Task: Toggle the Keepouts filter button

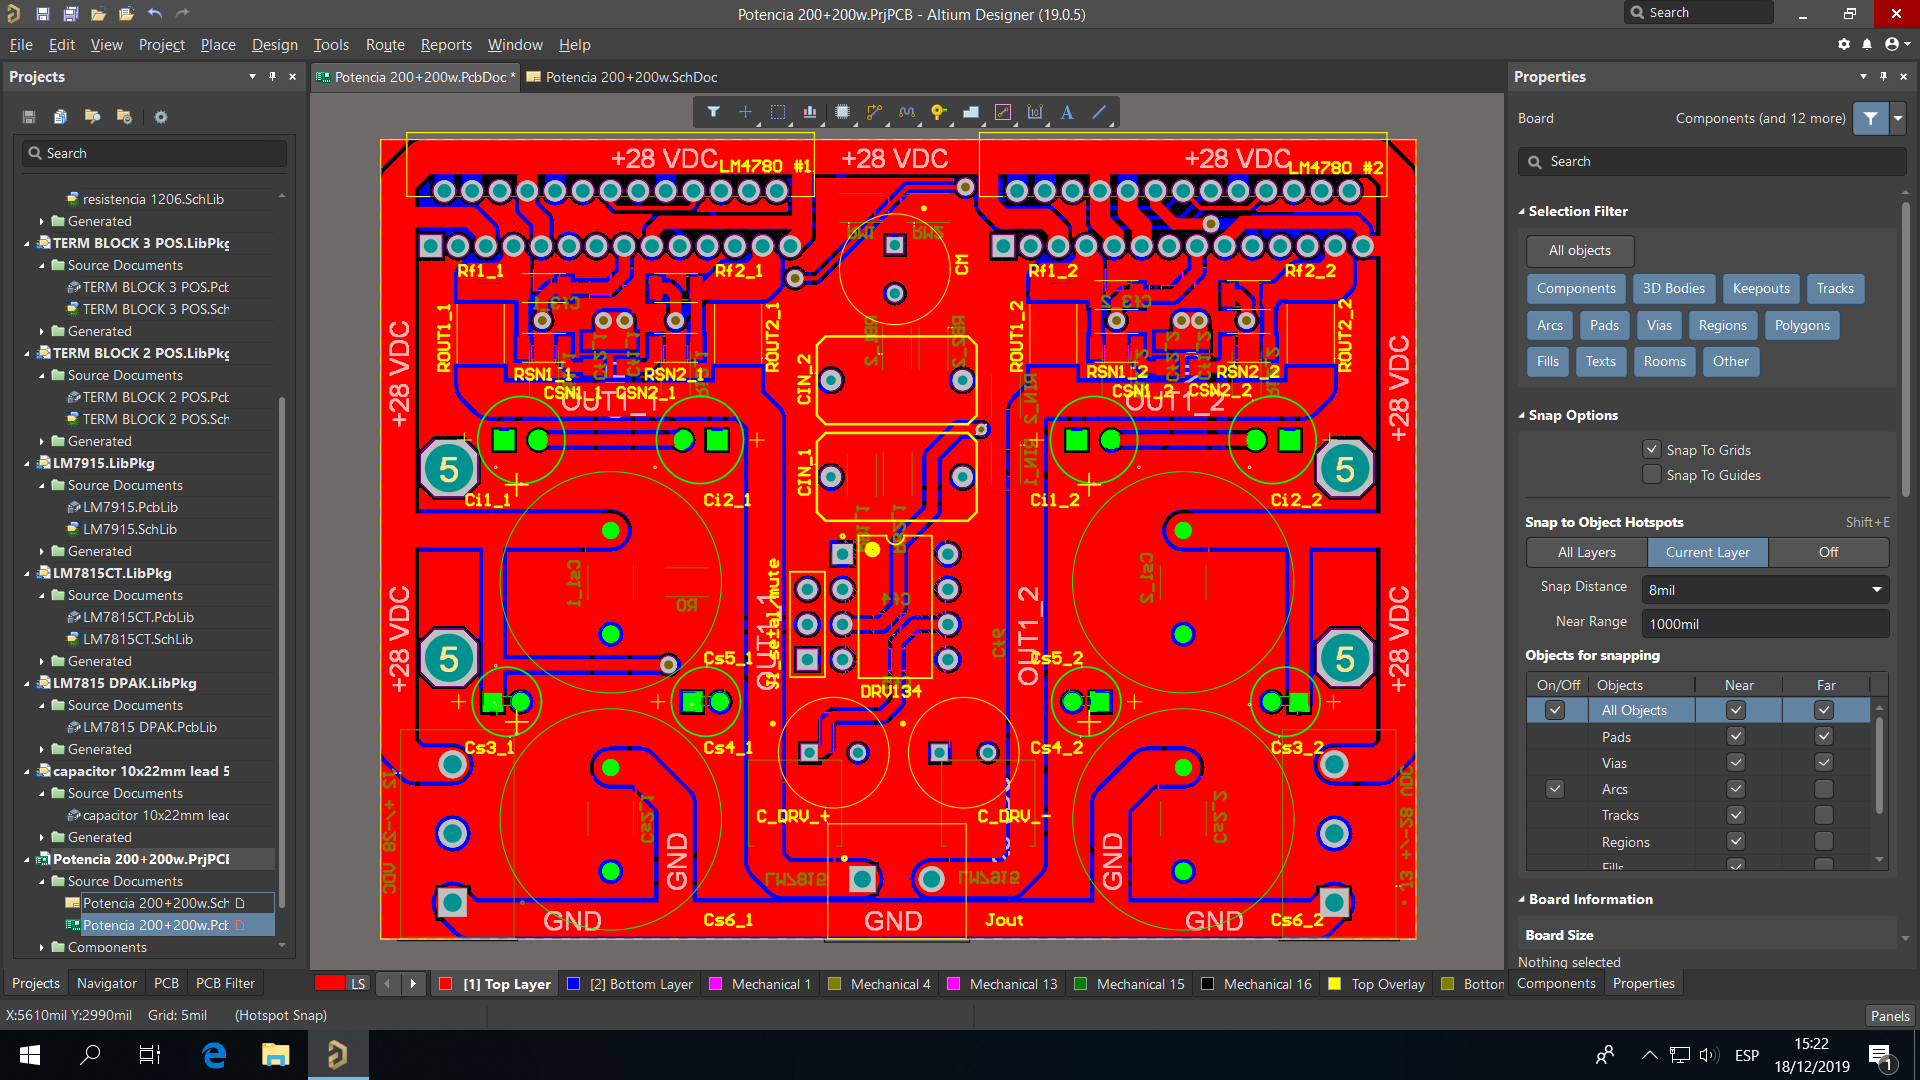Action: click(x=1760, y=288)
